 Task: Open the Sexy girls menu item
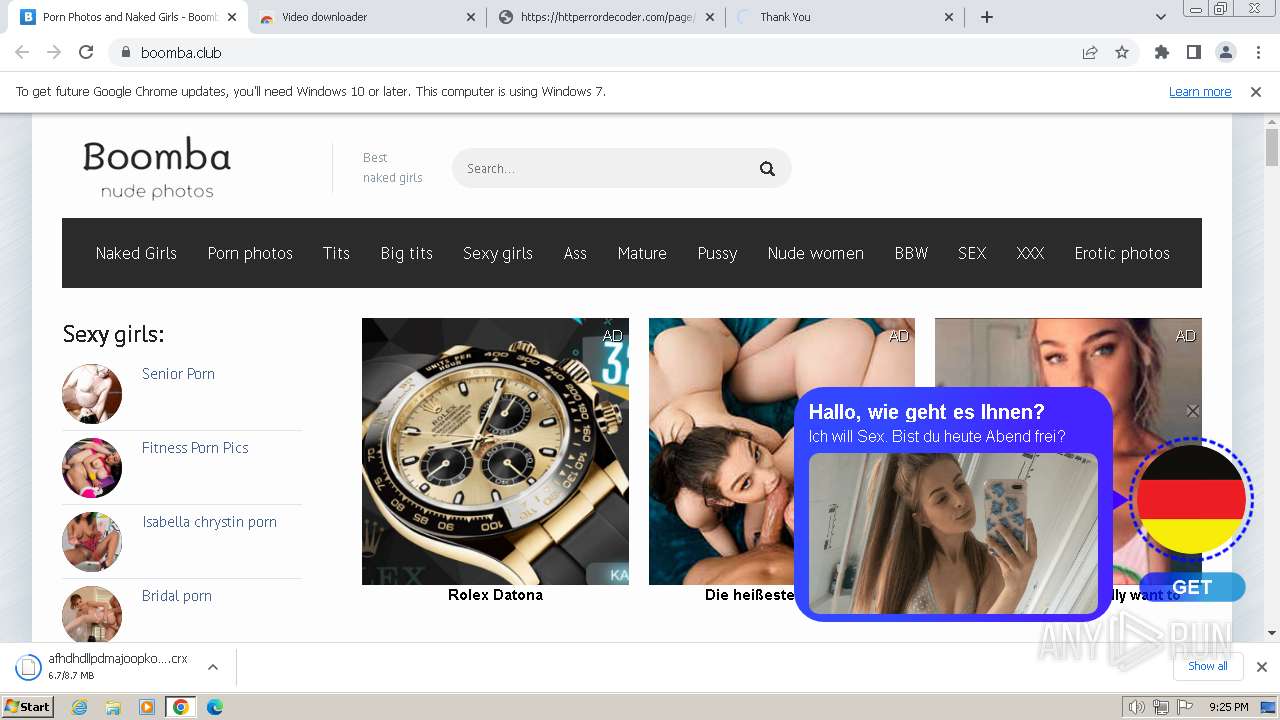click(x=498, y=253)
